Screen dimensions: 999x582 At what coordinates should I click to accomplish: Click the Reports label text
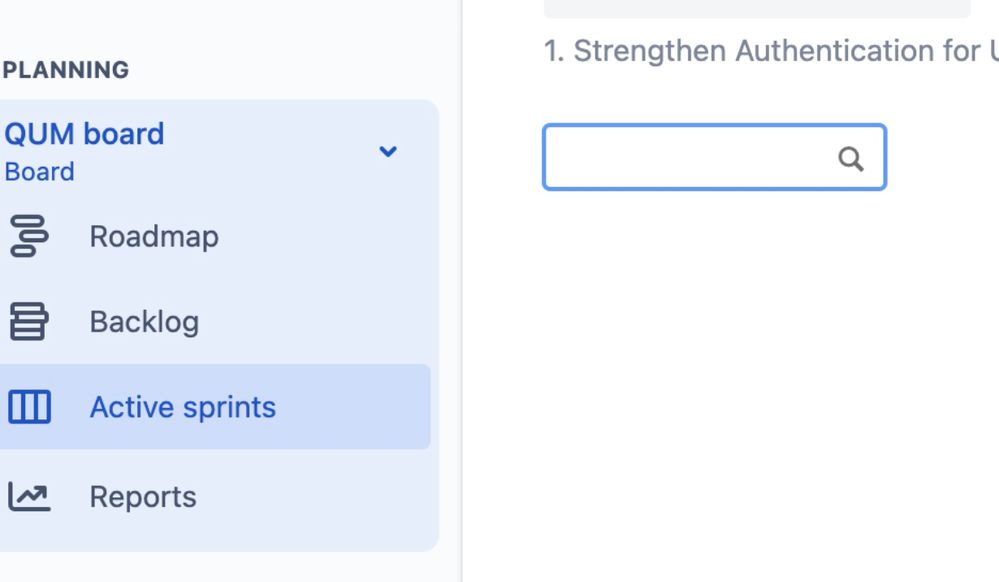(143, 496)
